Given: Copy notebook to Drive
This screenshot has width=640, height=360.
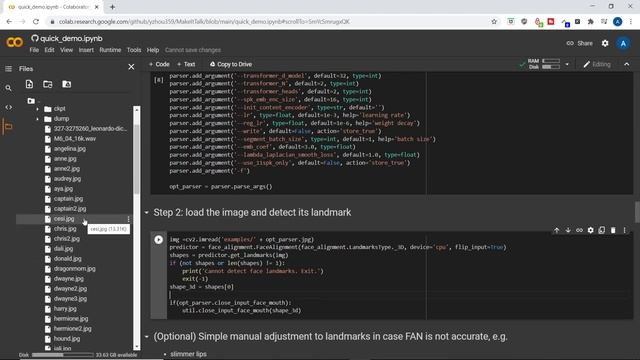Looking at the screenshot, I should [x=231, y=64].
